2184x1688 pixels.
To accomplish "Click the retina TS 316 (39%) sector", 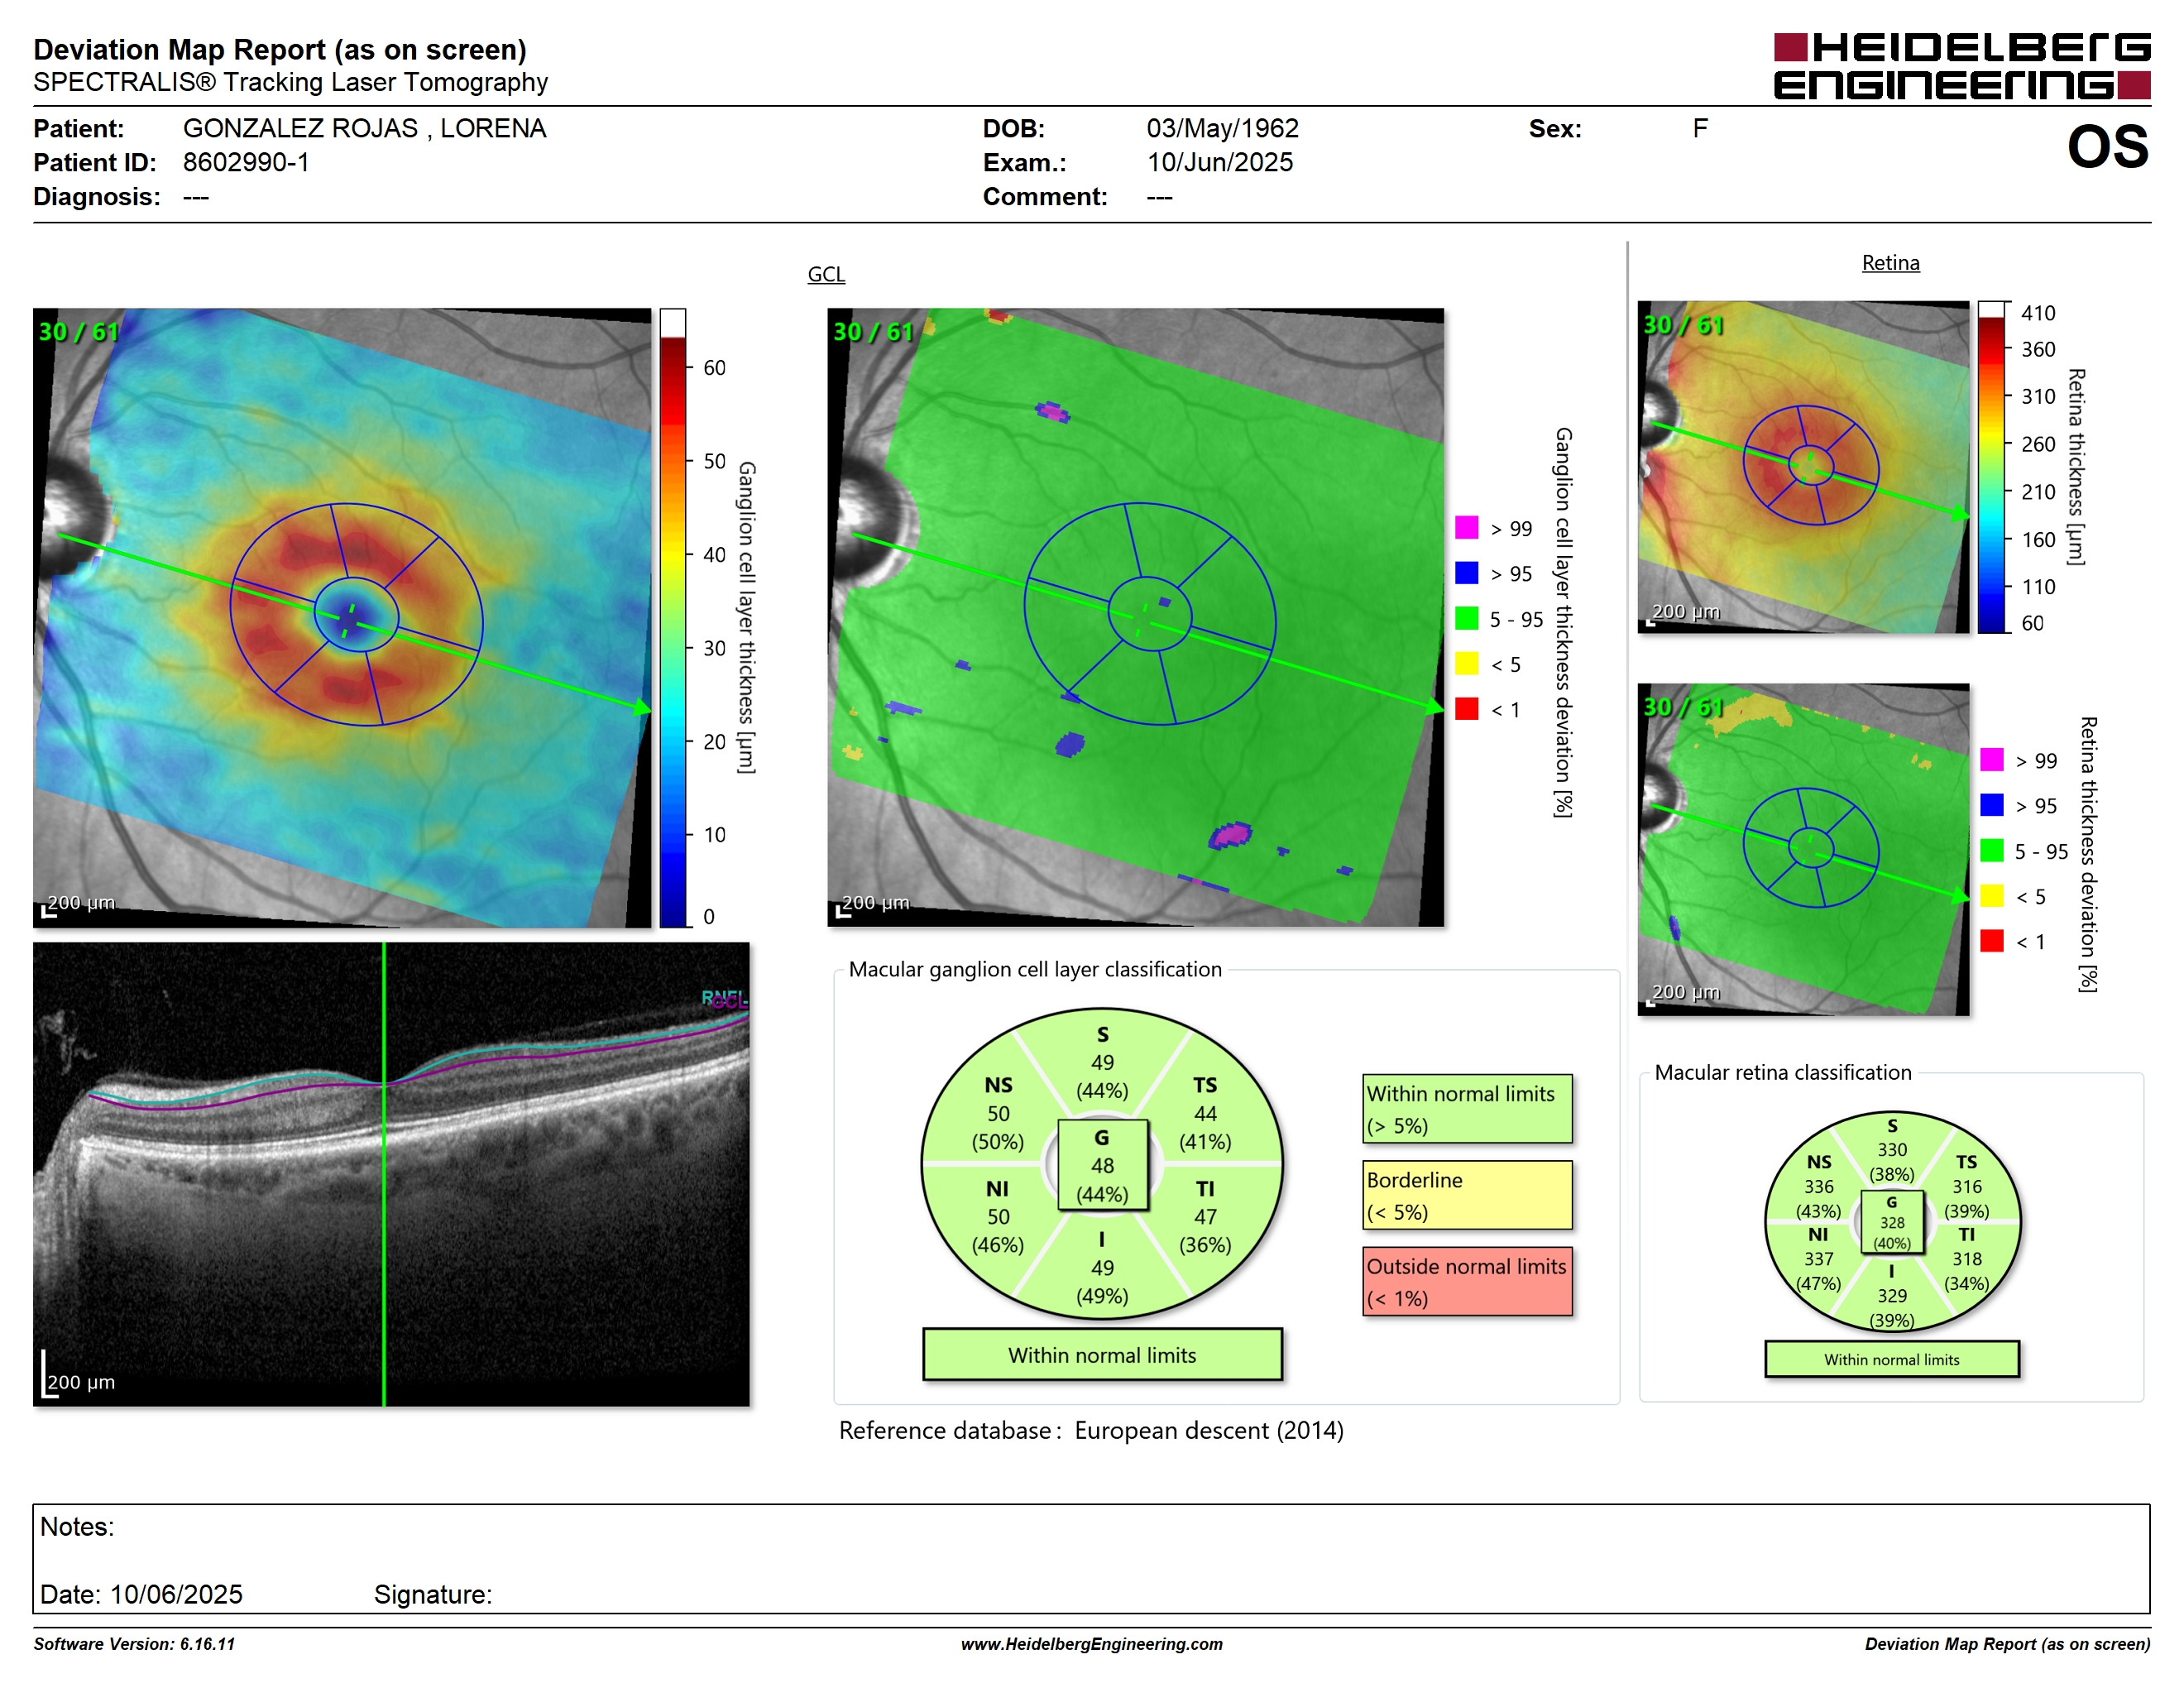I will click(x=1966, y=1186).
